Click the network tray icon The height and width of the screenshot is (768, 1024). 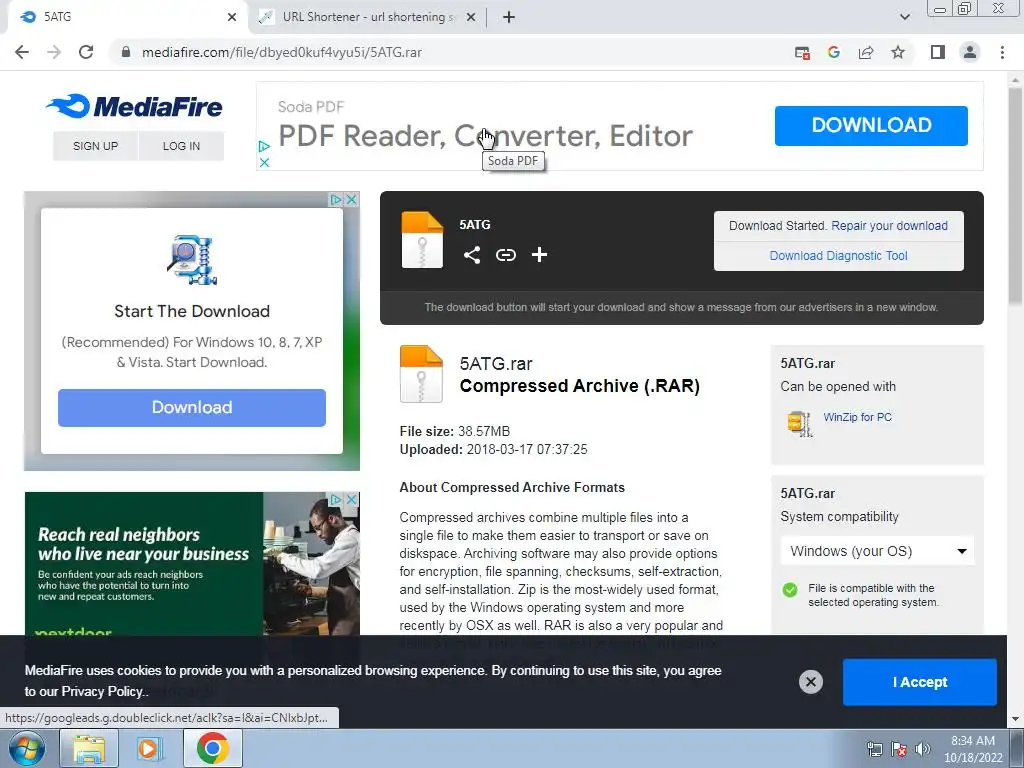pos(874,749)
